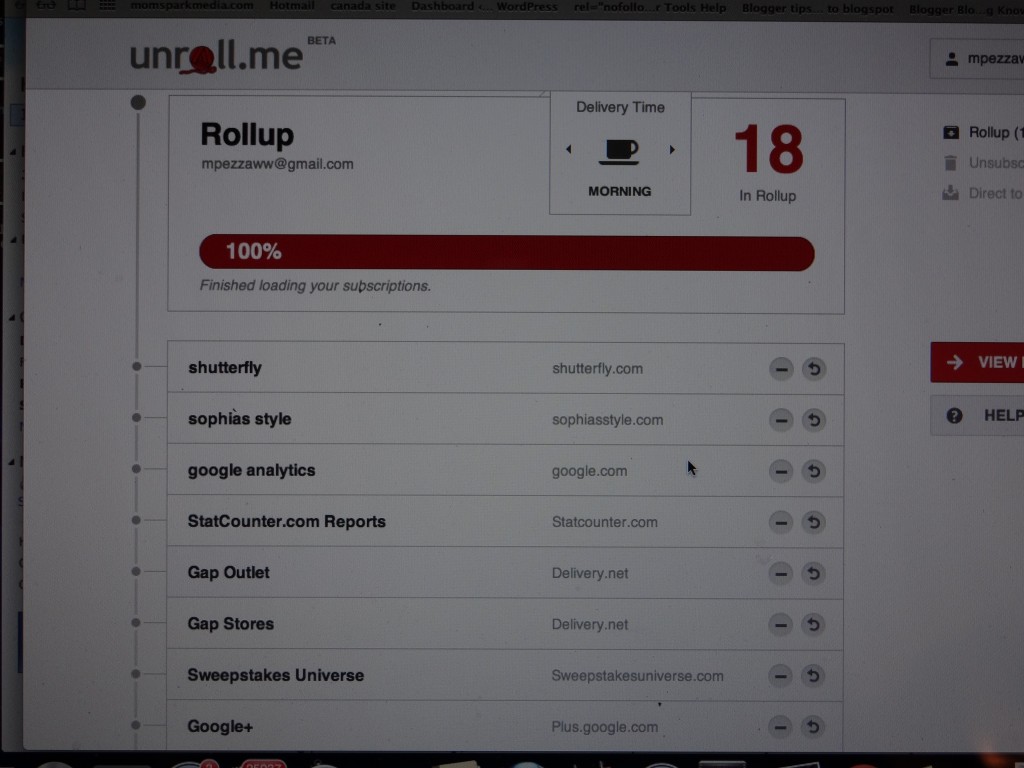Click the google analytics subscription name
Image resolution: width=1024 pixels, height=768 pixels.
(x=251, y=470)
